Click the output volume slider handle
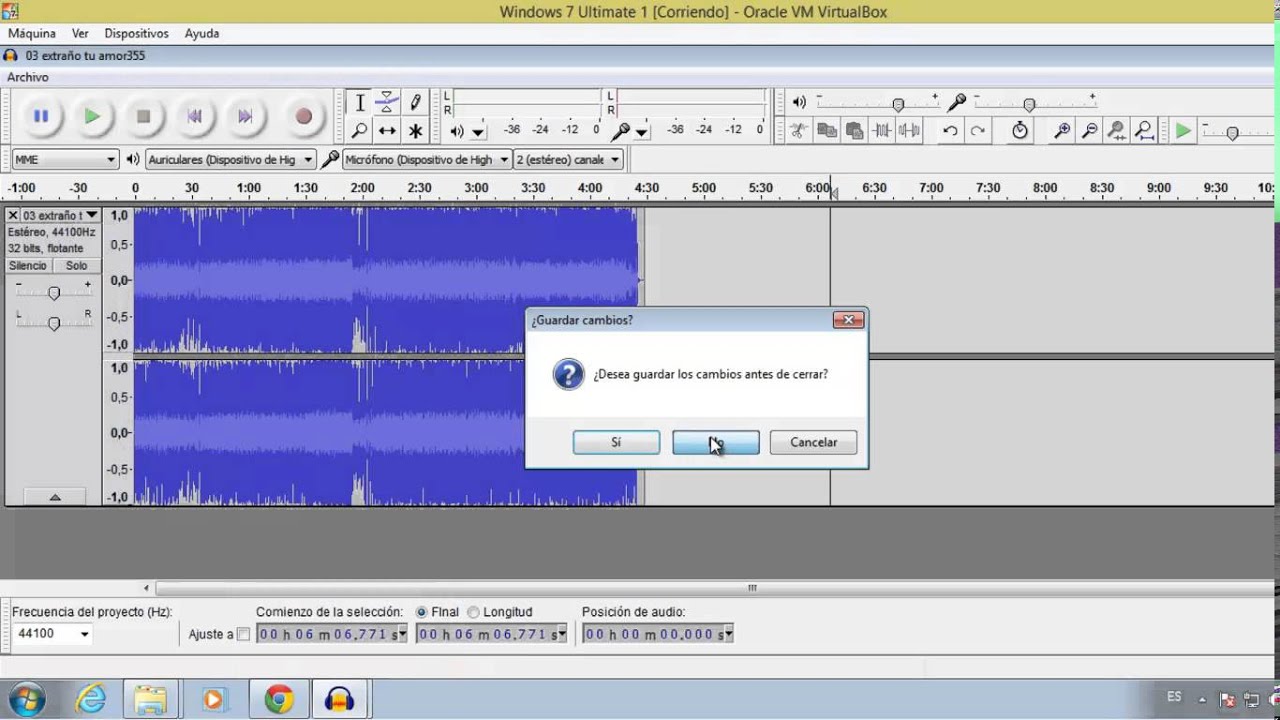The height and width of the screenshot is (720, 1280). 898,105
